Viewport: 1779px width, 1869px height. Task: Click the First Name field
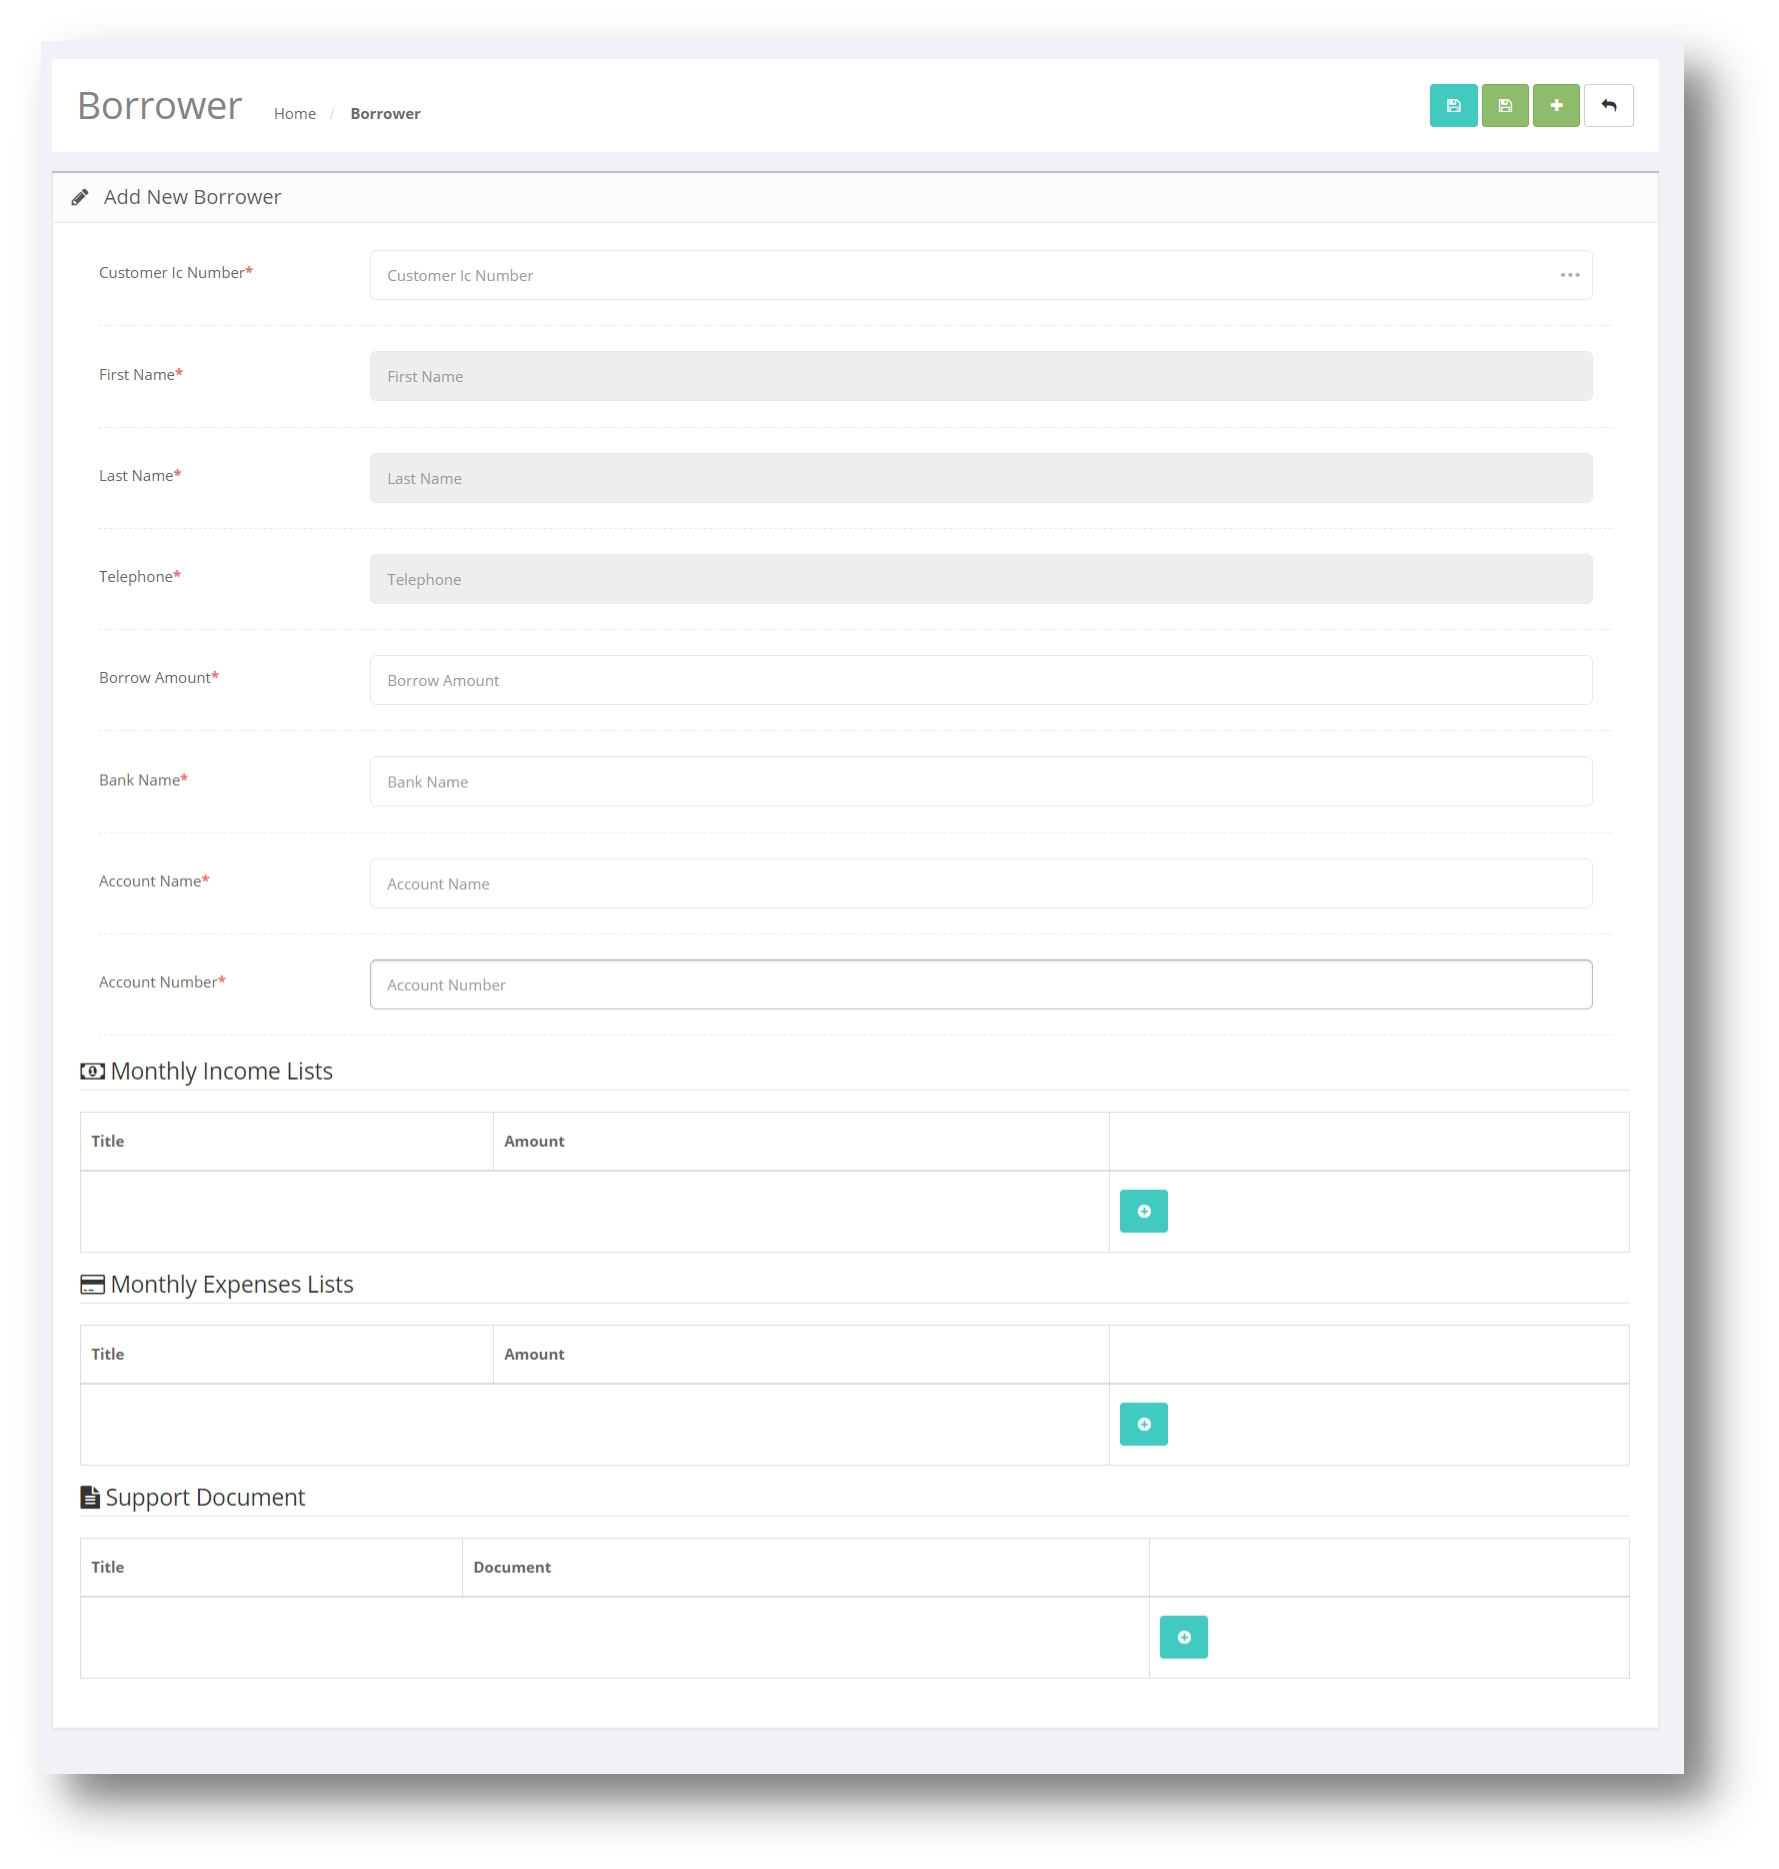tap(981, 376)
